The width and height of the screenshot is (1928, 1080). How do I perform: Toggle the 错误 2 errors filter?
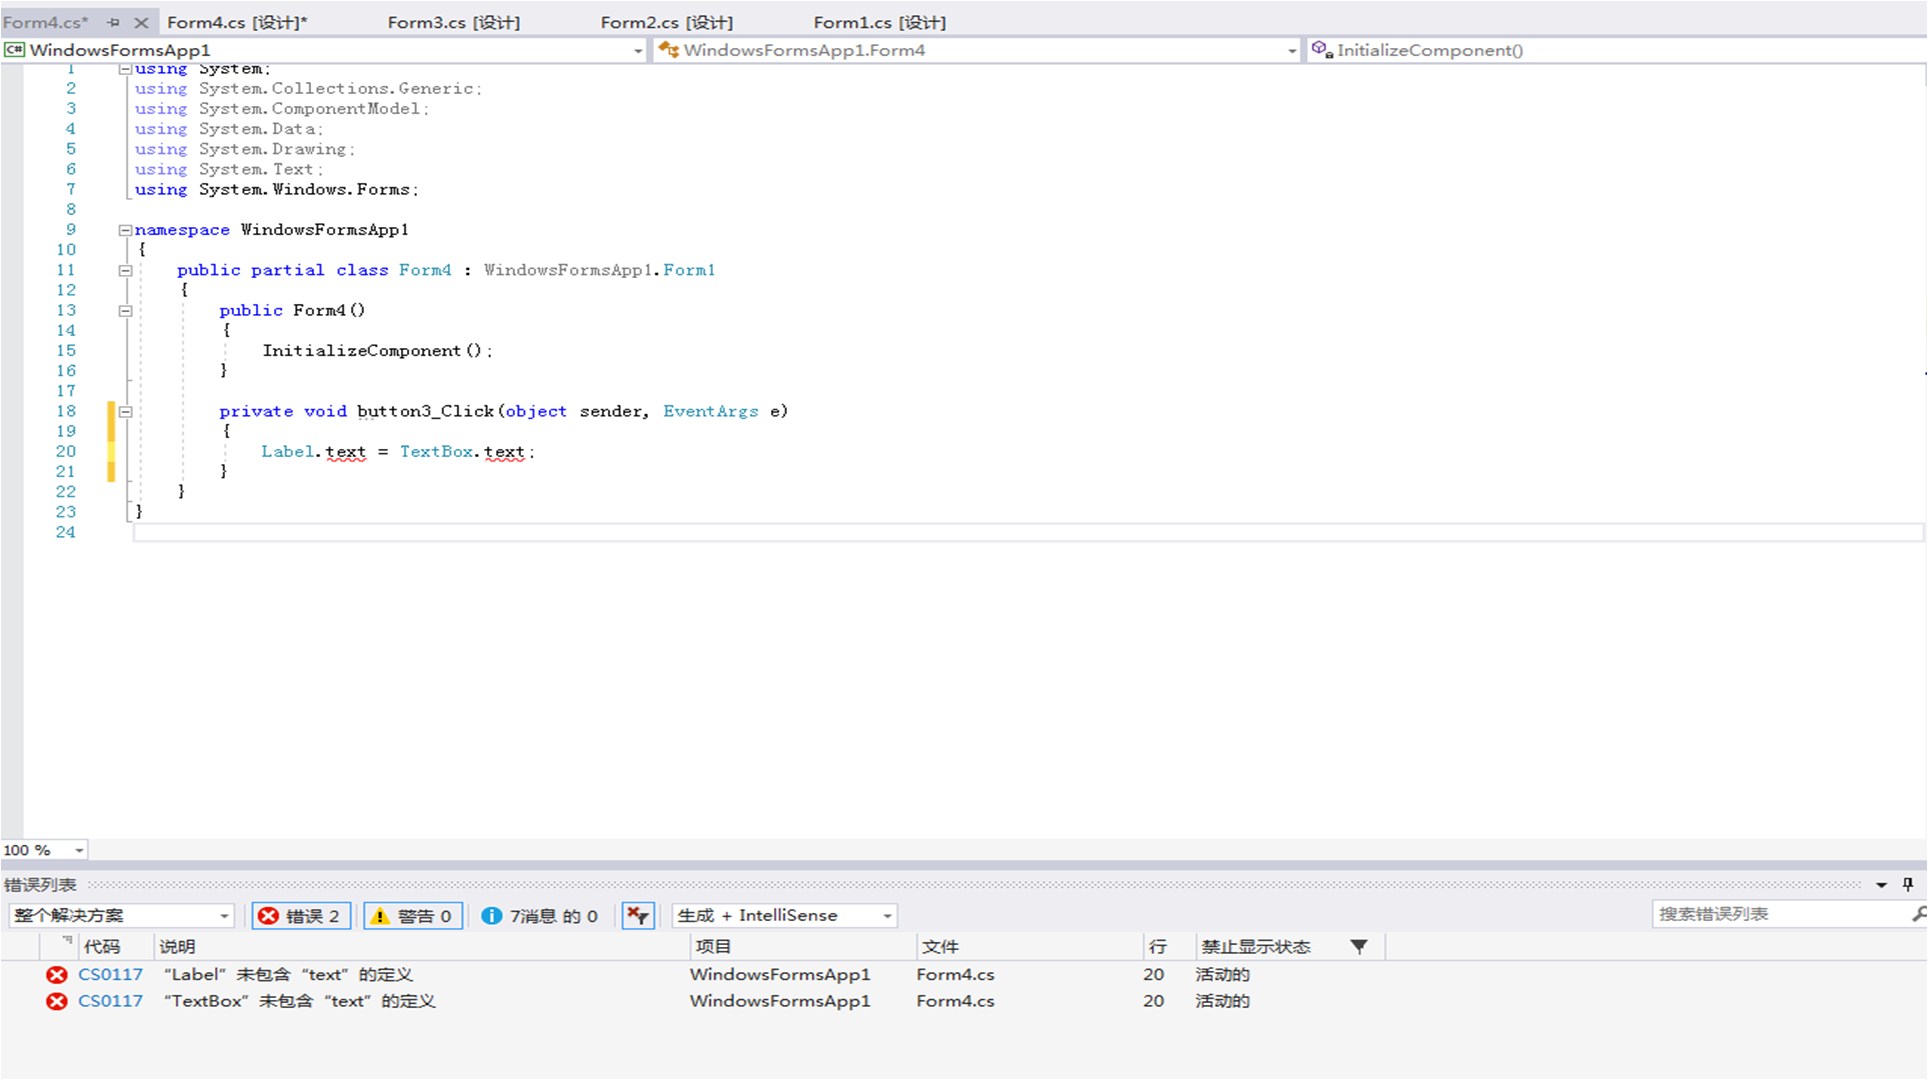[x=301, y=915]
